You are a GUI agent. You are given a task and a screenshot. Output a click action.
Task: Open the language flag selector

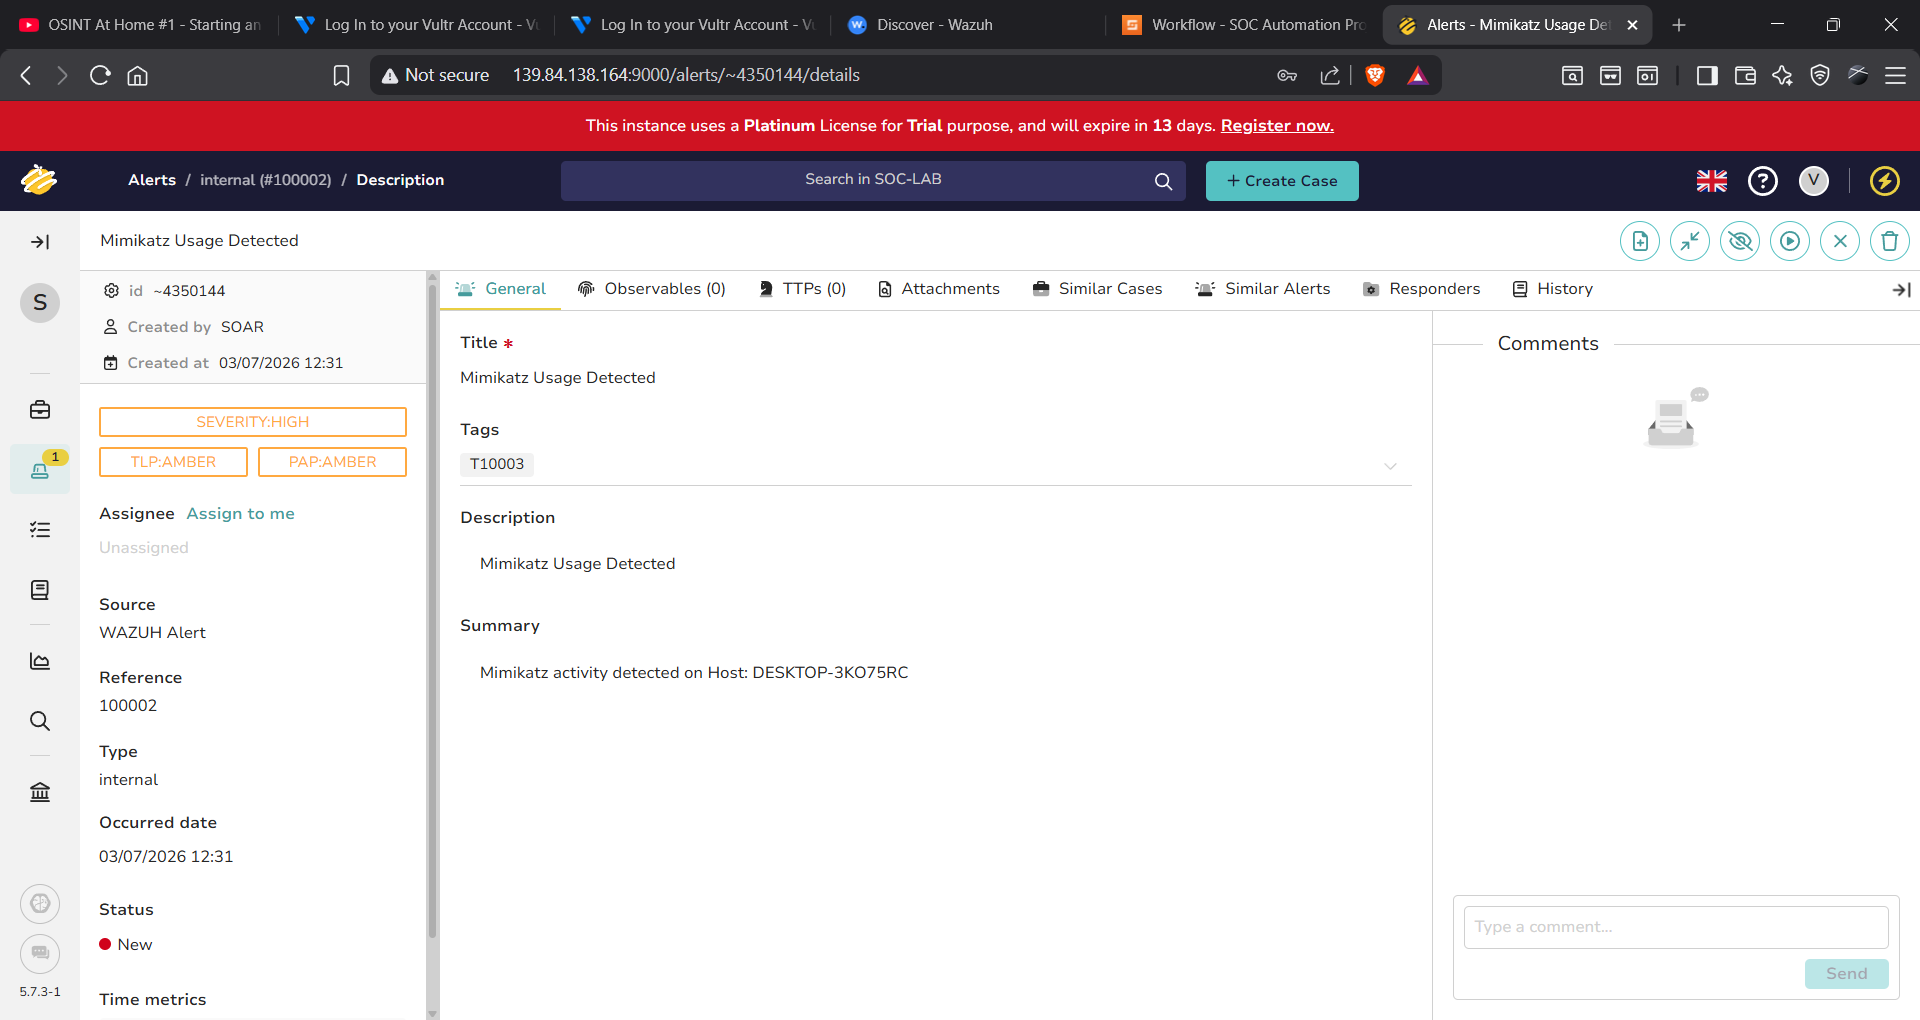pyautogui.click(x=1712, y=181)
